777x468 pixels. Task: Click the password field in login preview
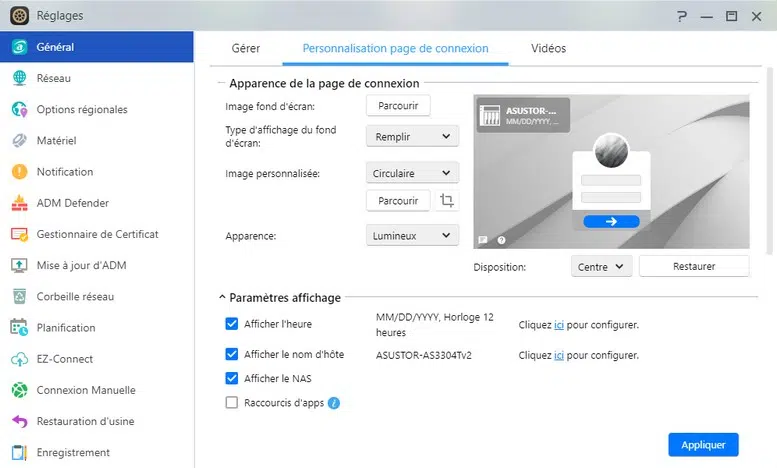611,197
